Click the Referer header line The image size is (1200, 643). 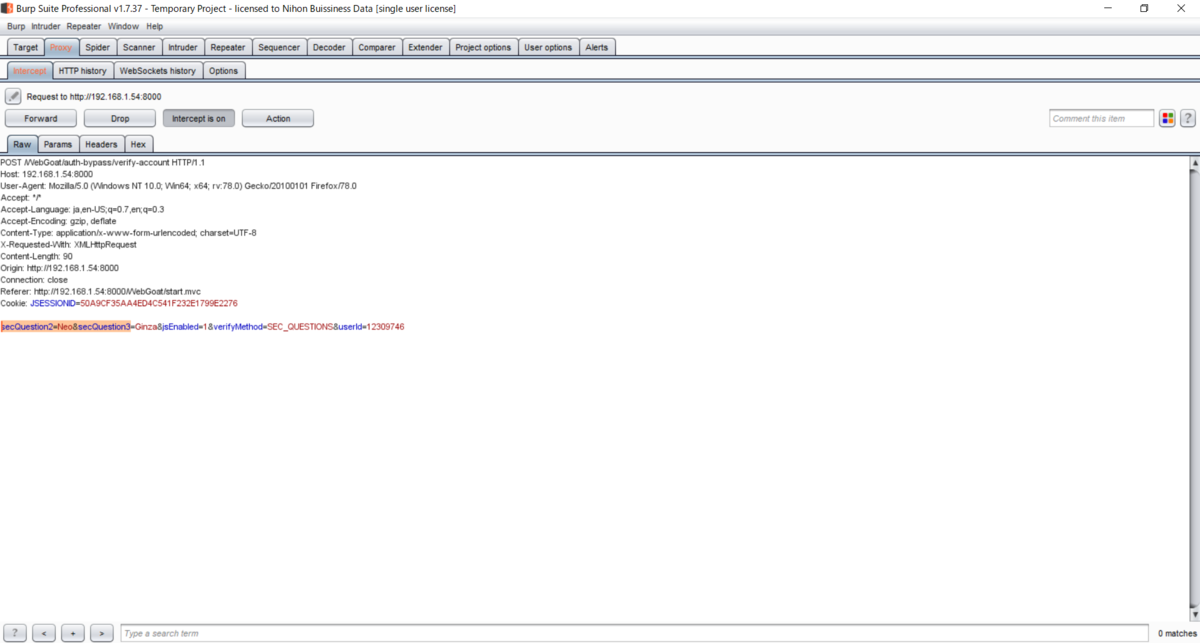pos(100,291)
